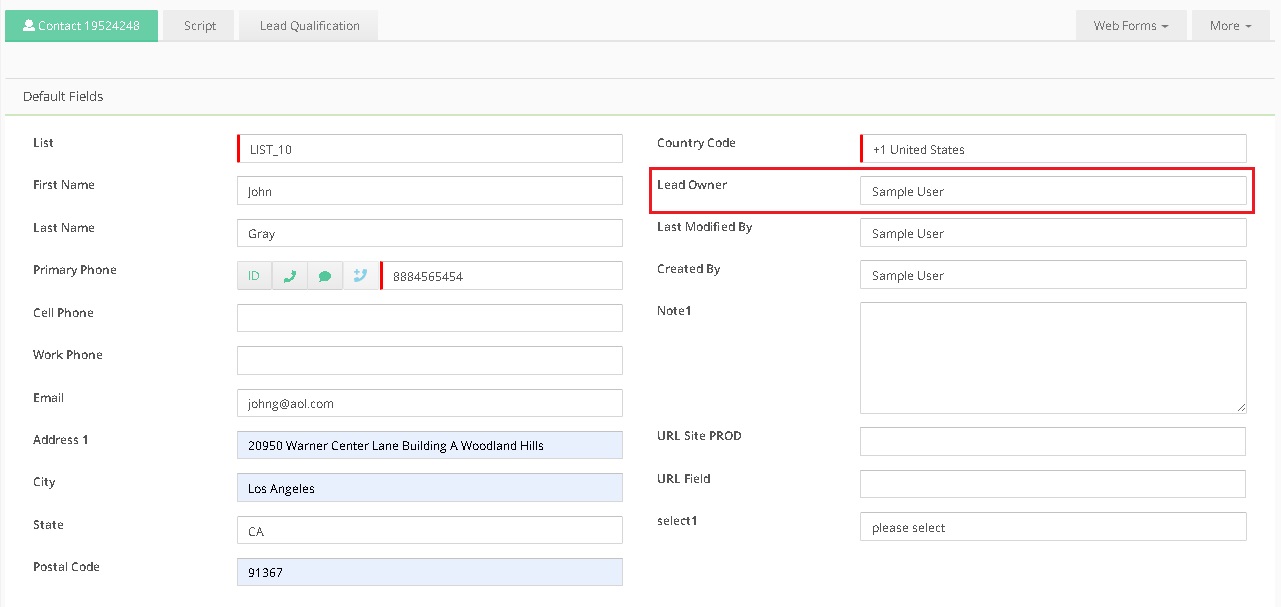Click the call transfer icon next to Primary Phone

[360, 276]
